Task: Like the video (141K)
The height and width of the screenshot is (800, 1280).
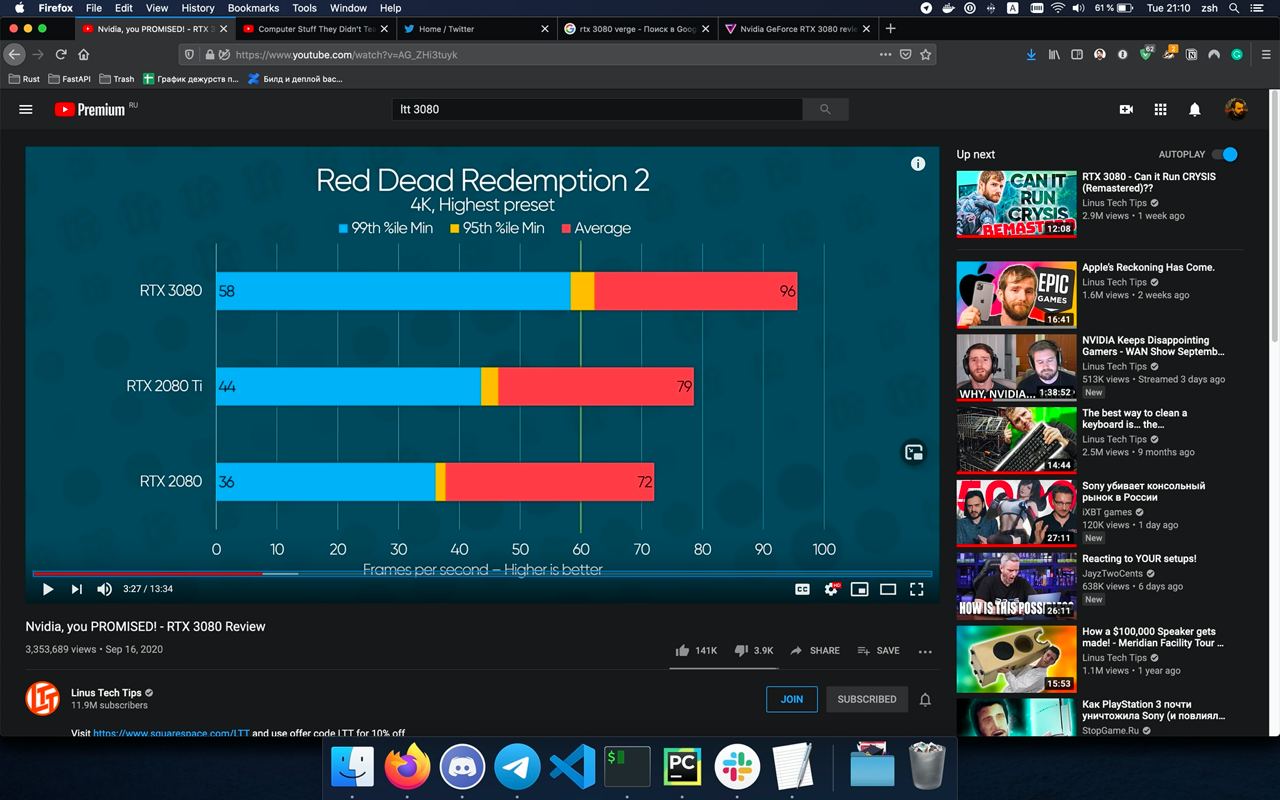Action: tap(696, 650)
